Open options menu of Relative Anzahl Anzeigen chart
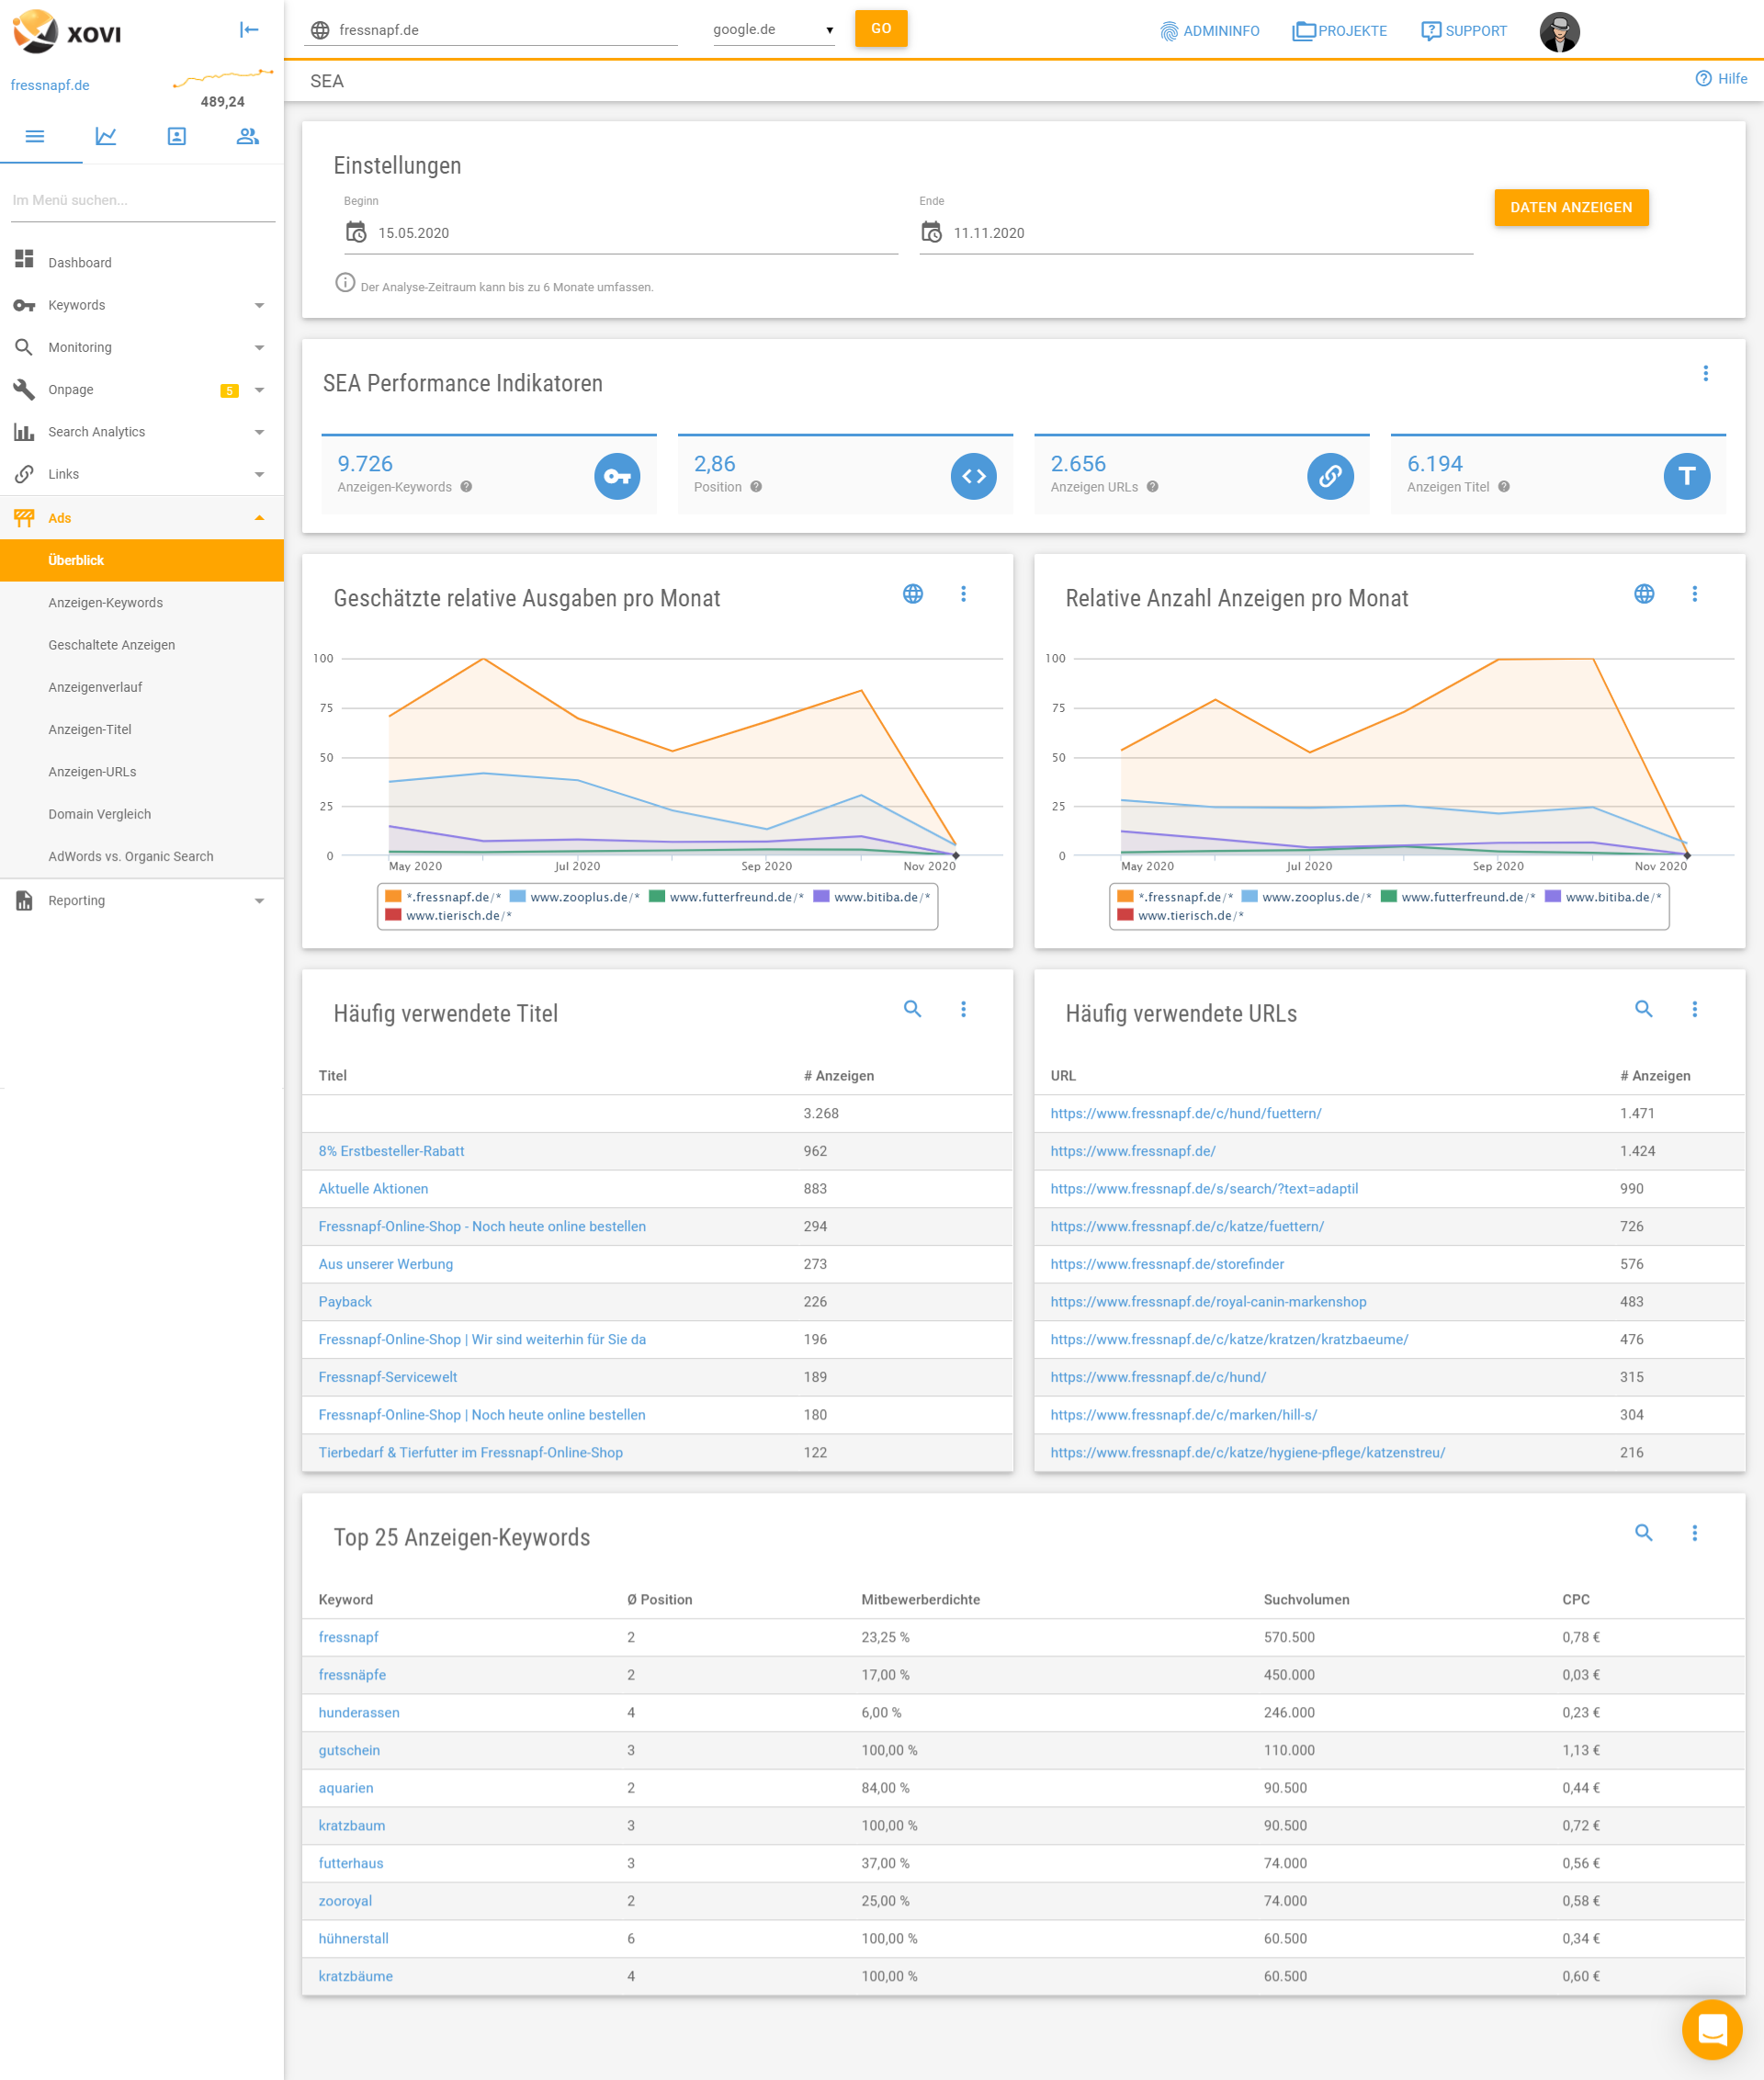 1695,594
